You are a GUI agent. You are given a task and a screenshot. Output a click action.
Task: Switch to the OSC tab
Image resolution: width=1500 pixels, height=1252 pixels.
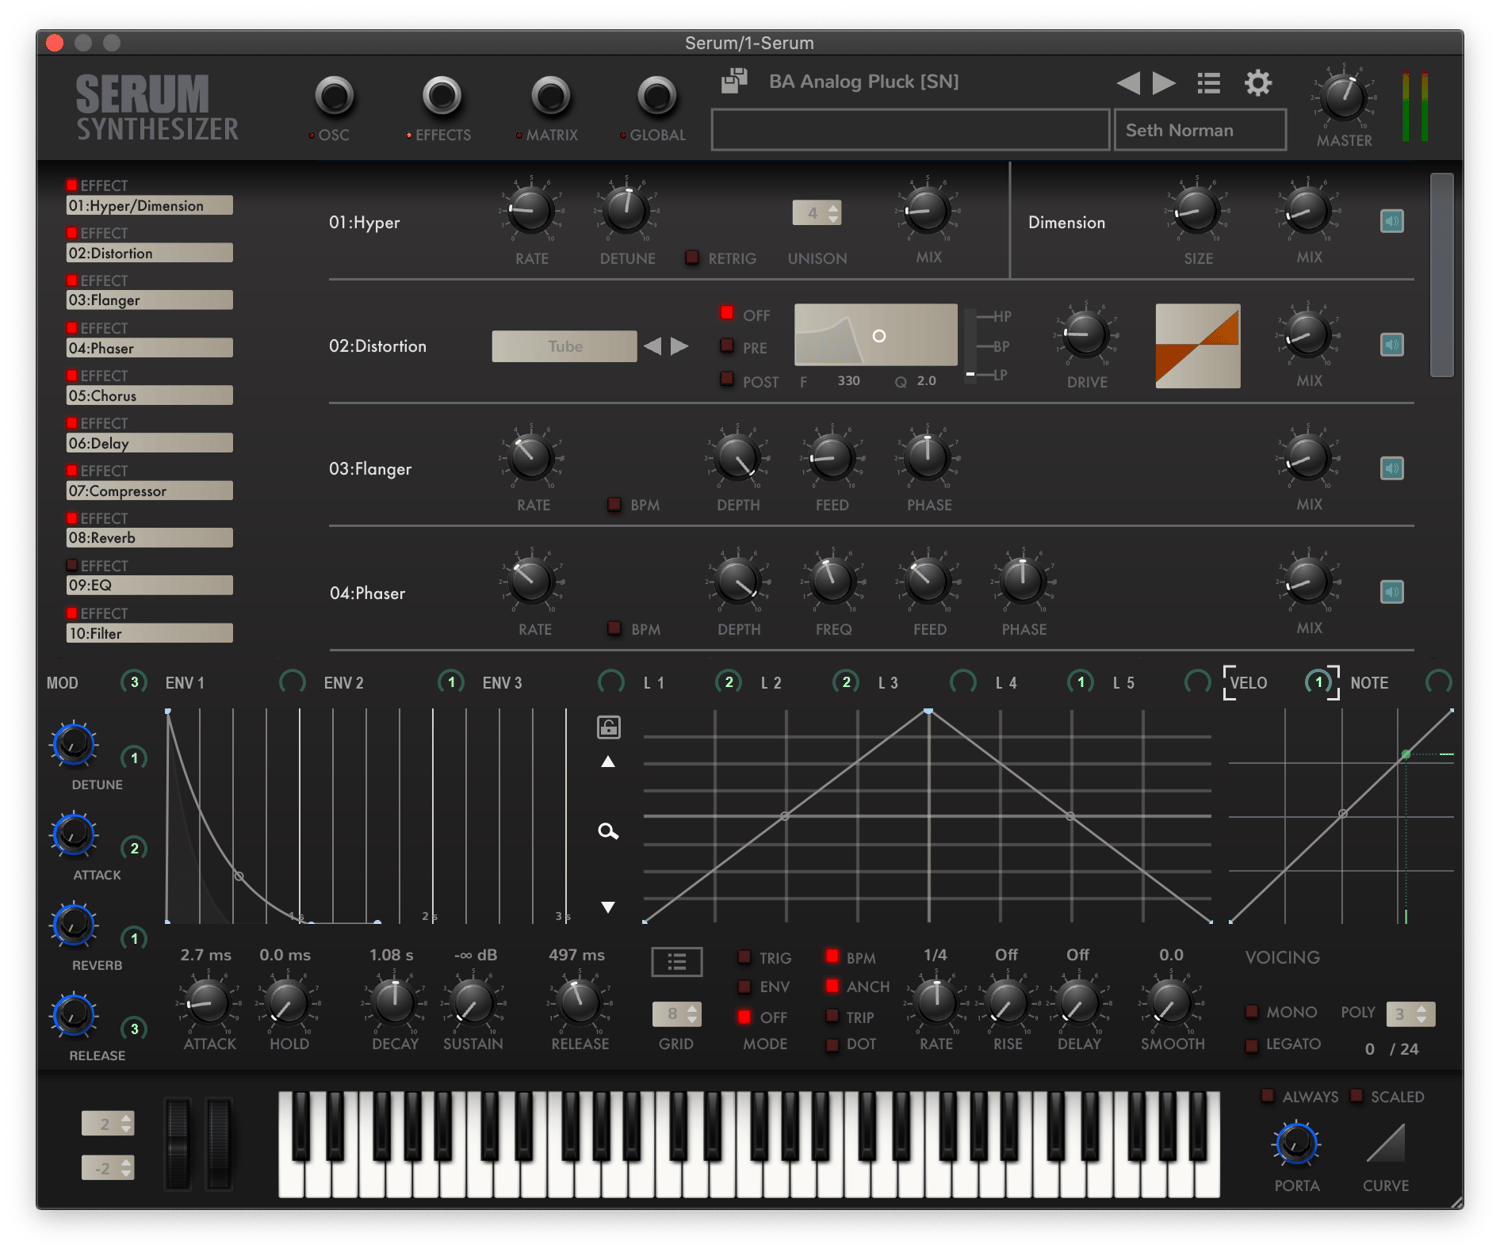pos(334,98)
